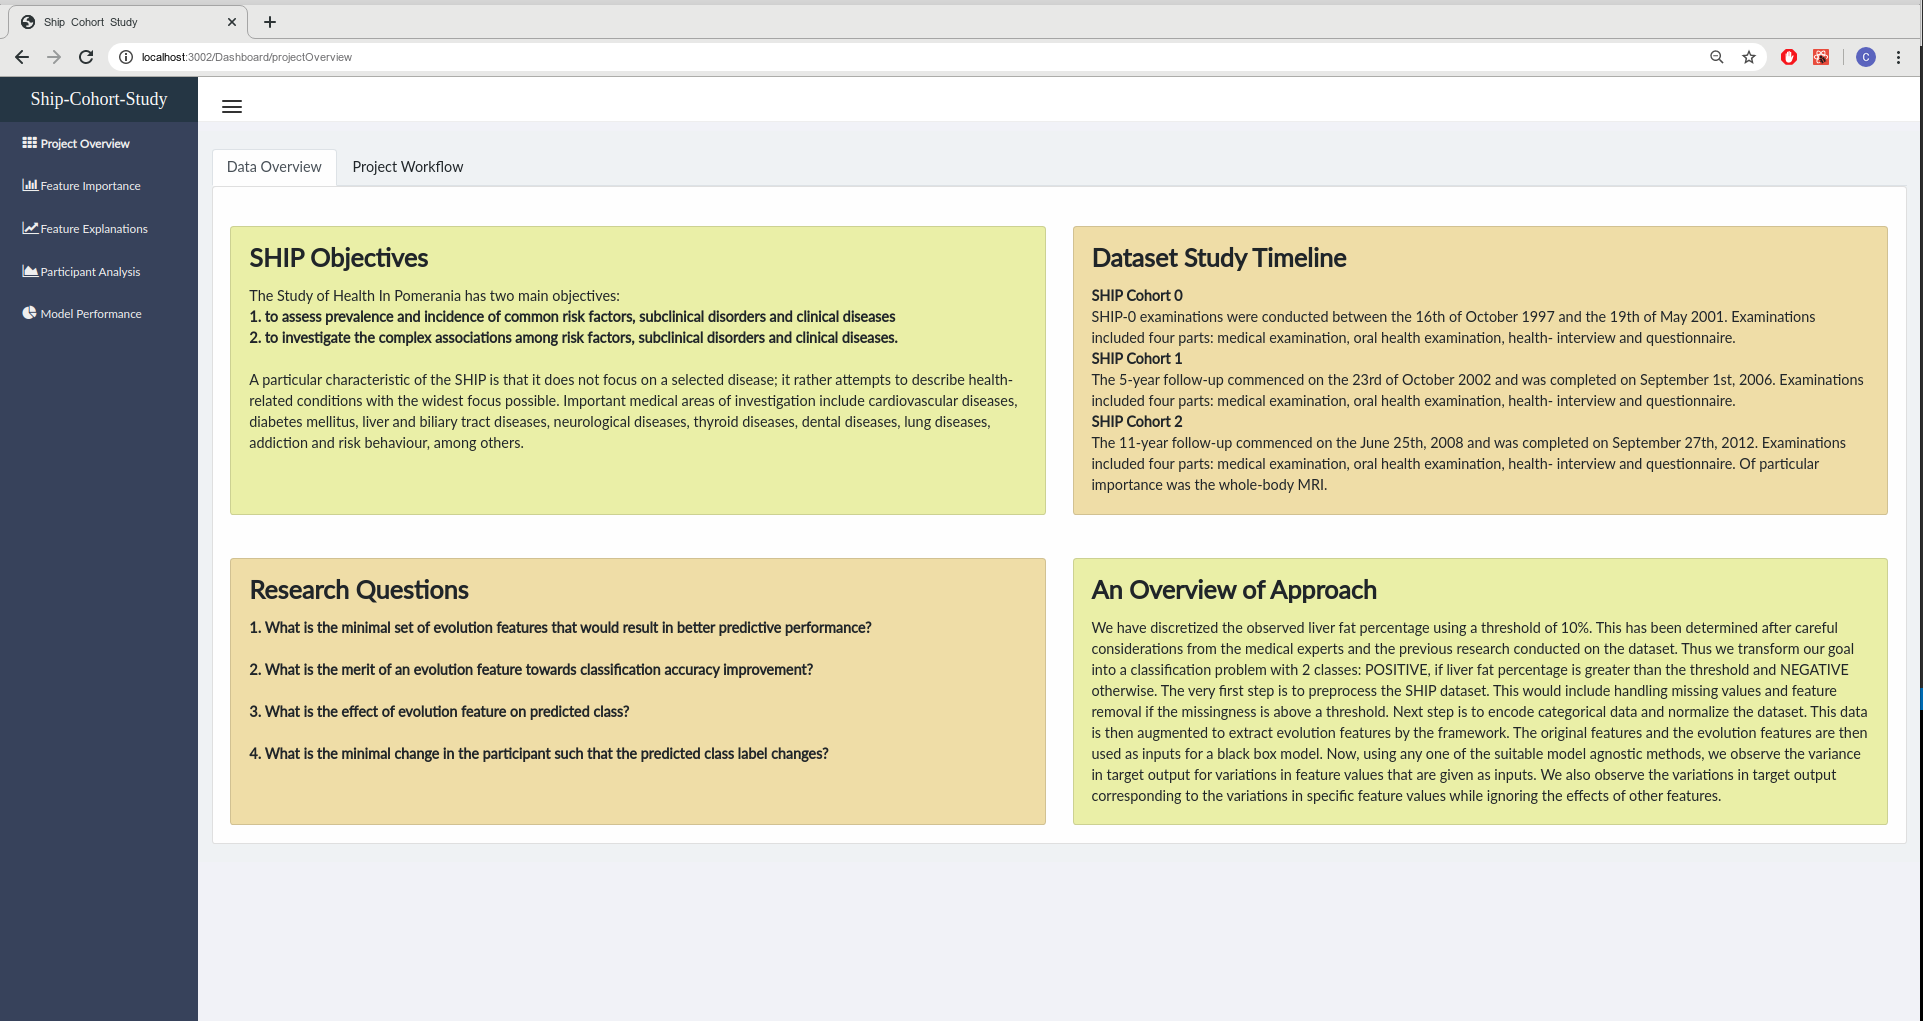This screenshot has height=1021, width=1923.
Task: Click the red Opera-style extension icon
Action: (x=1789, y=57)
